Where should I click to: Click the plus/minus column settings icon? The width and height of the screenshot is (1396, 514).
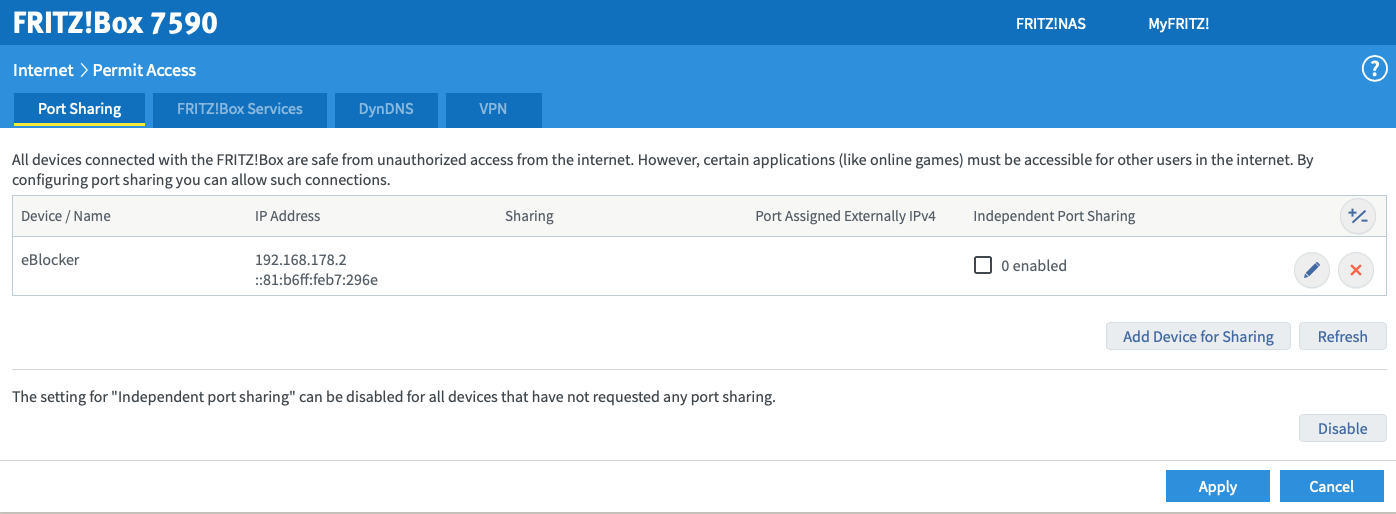tap(1358, 216)
